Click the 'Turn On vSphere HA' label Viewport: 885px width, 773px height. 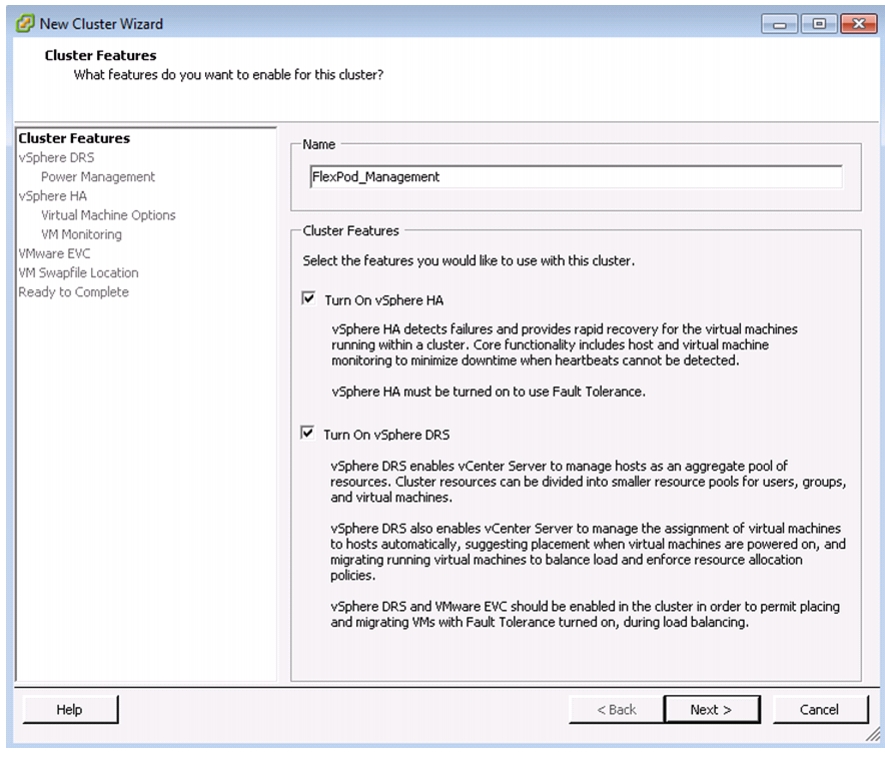point(384,300)
